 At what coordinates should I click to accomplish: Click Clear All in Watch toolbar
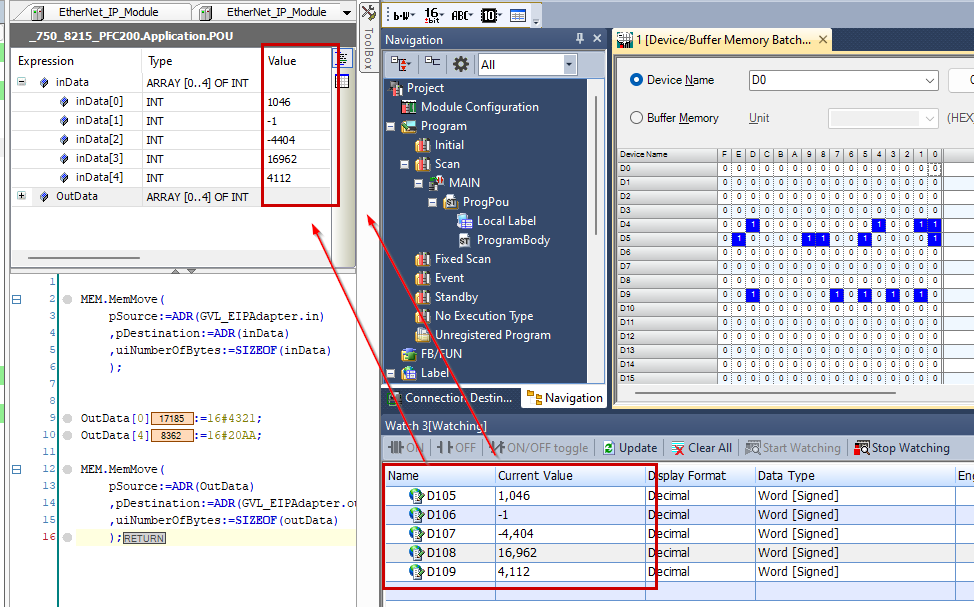[701, 448]
